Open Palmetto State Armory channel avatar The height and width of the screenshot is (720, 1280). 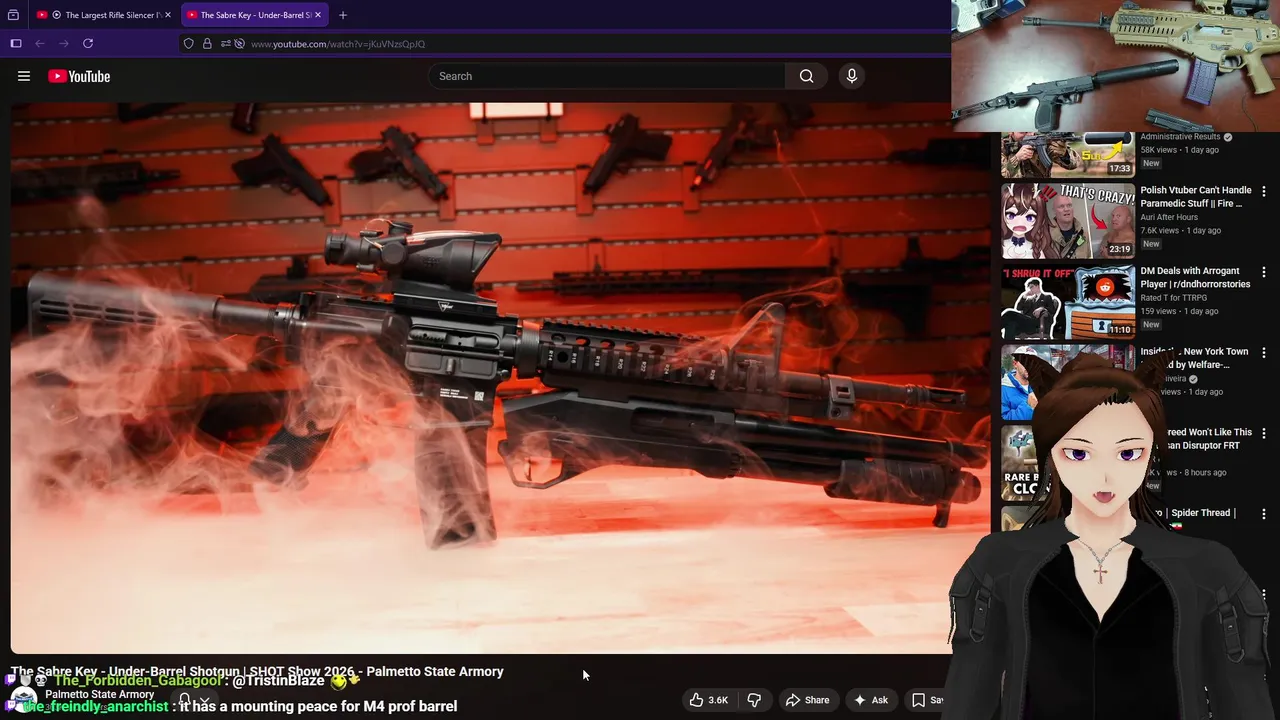24,700
